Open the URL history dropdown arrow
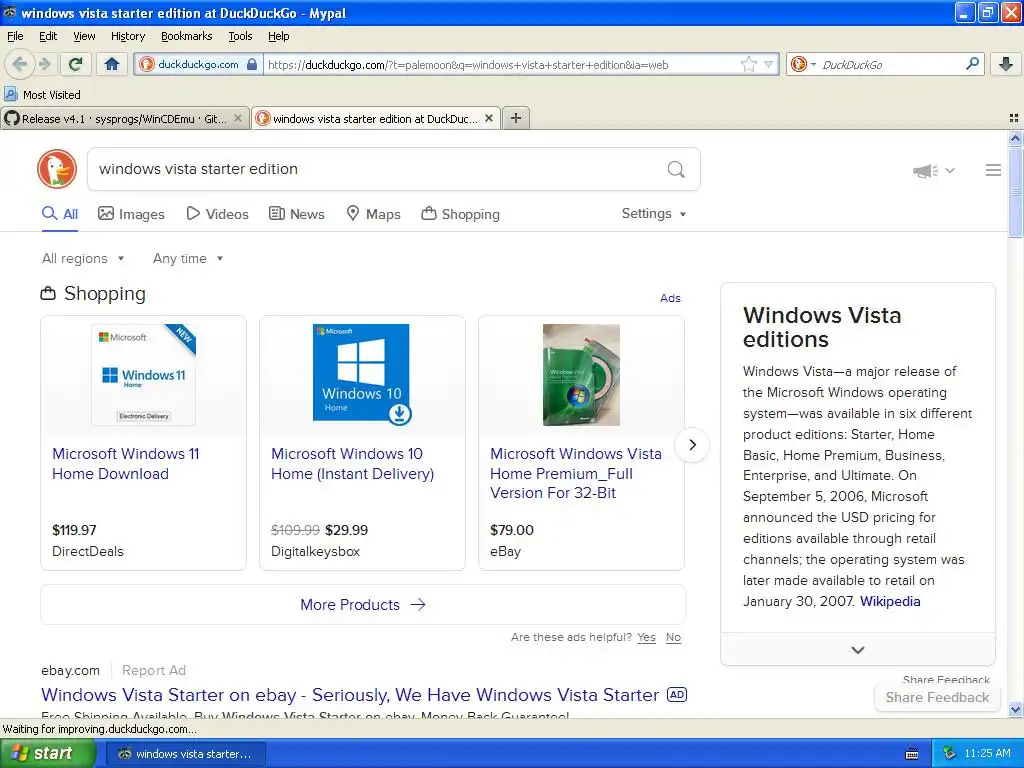The width and height of the screenshot is (1024, 768). (x=768, y=64)
